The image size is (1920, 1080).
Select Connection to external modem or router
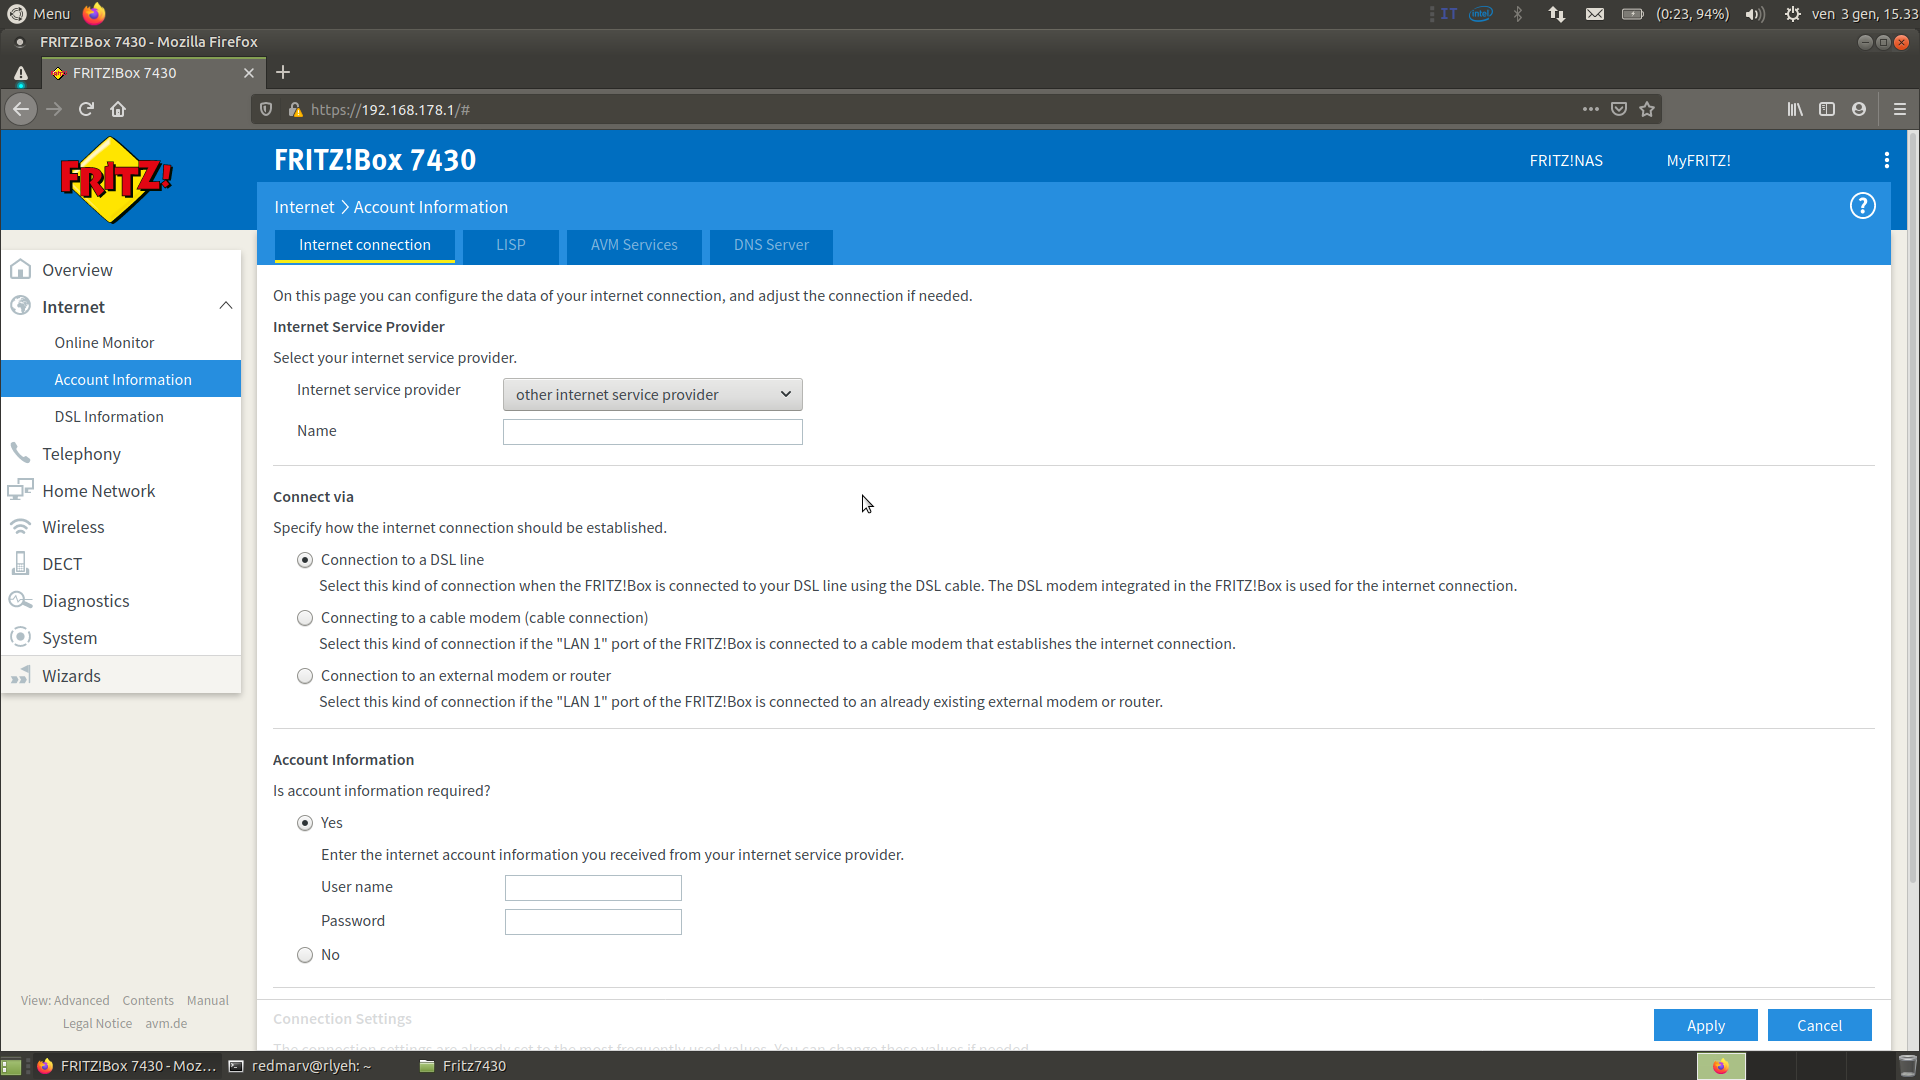[305, 676]
